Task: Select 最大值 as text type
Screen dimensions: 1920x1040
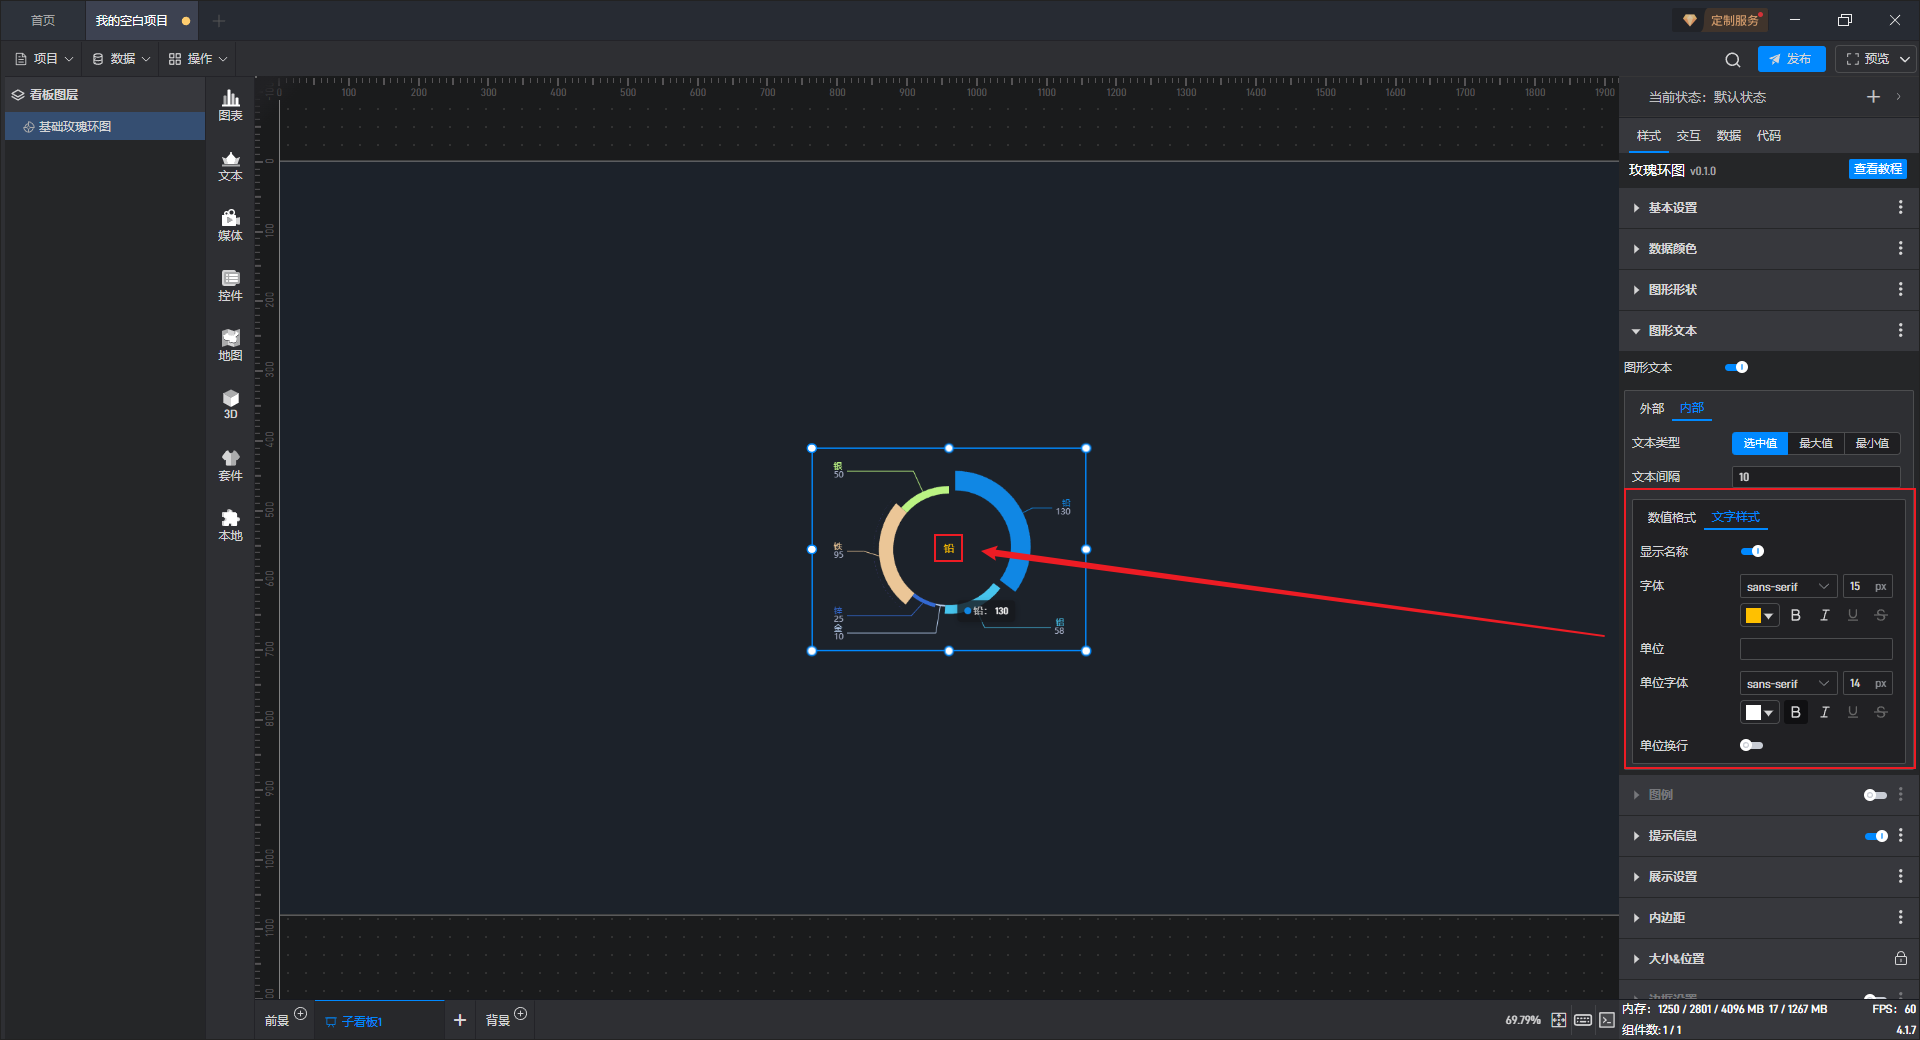Action: [1816, 443]
